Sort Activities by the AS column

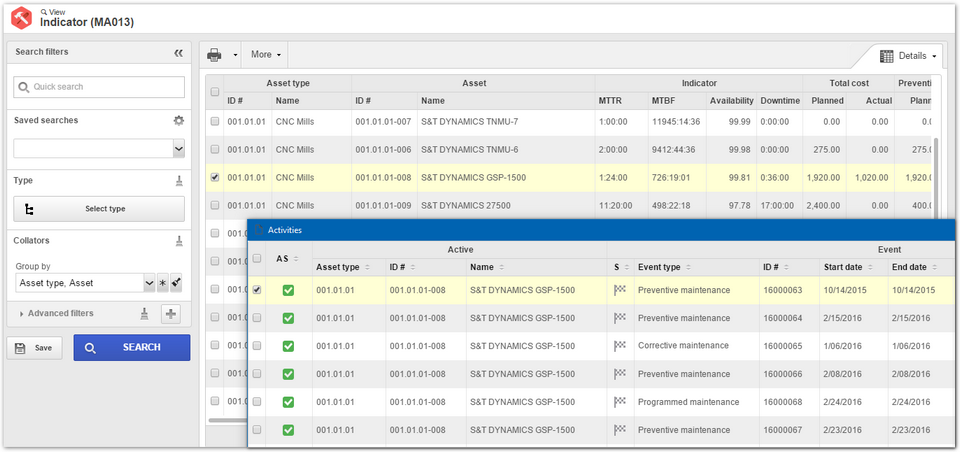click(x=287, y=258)
